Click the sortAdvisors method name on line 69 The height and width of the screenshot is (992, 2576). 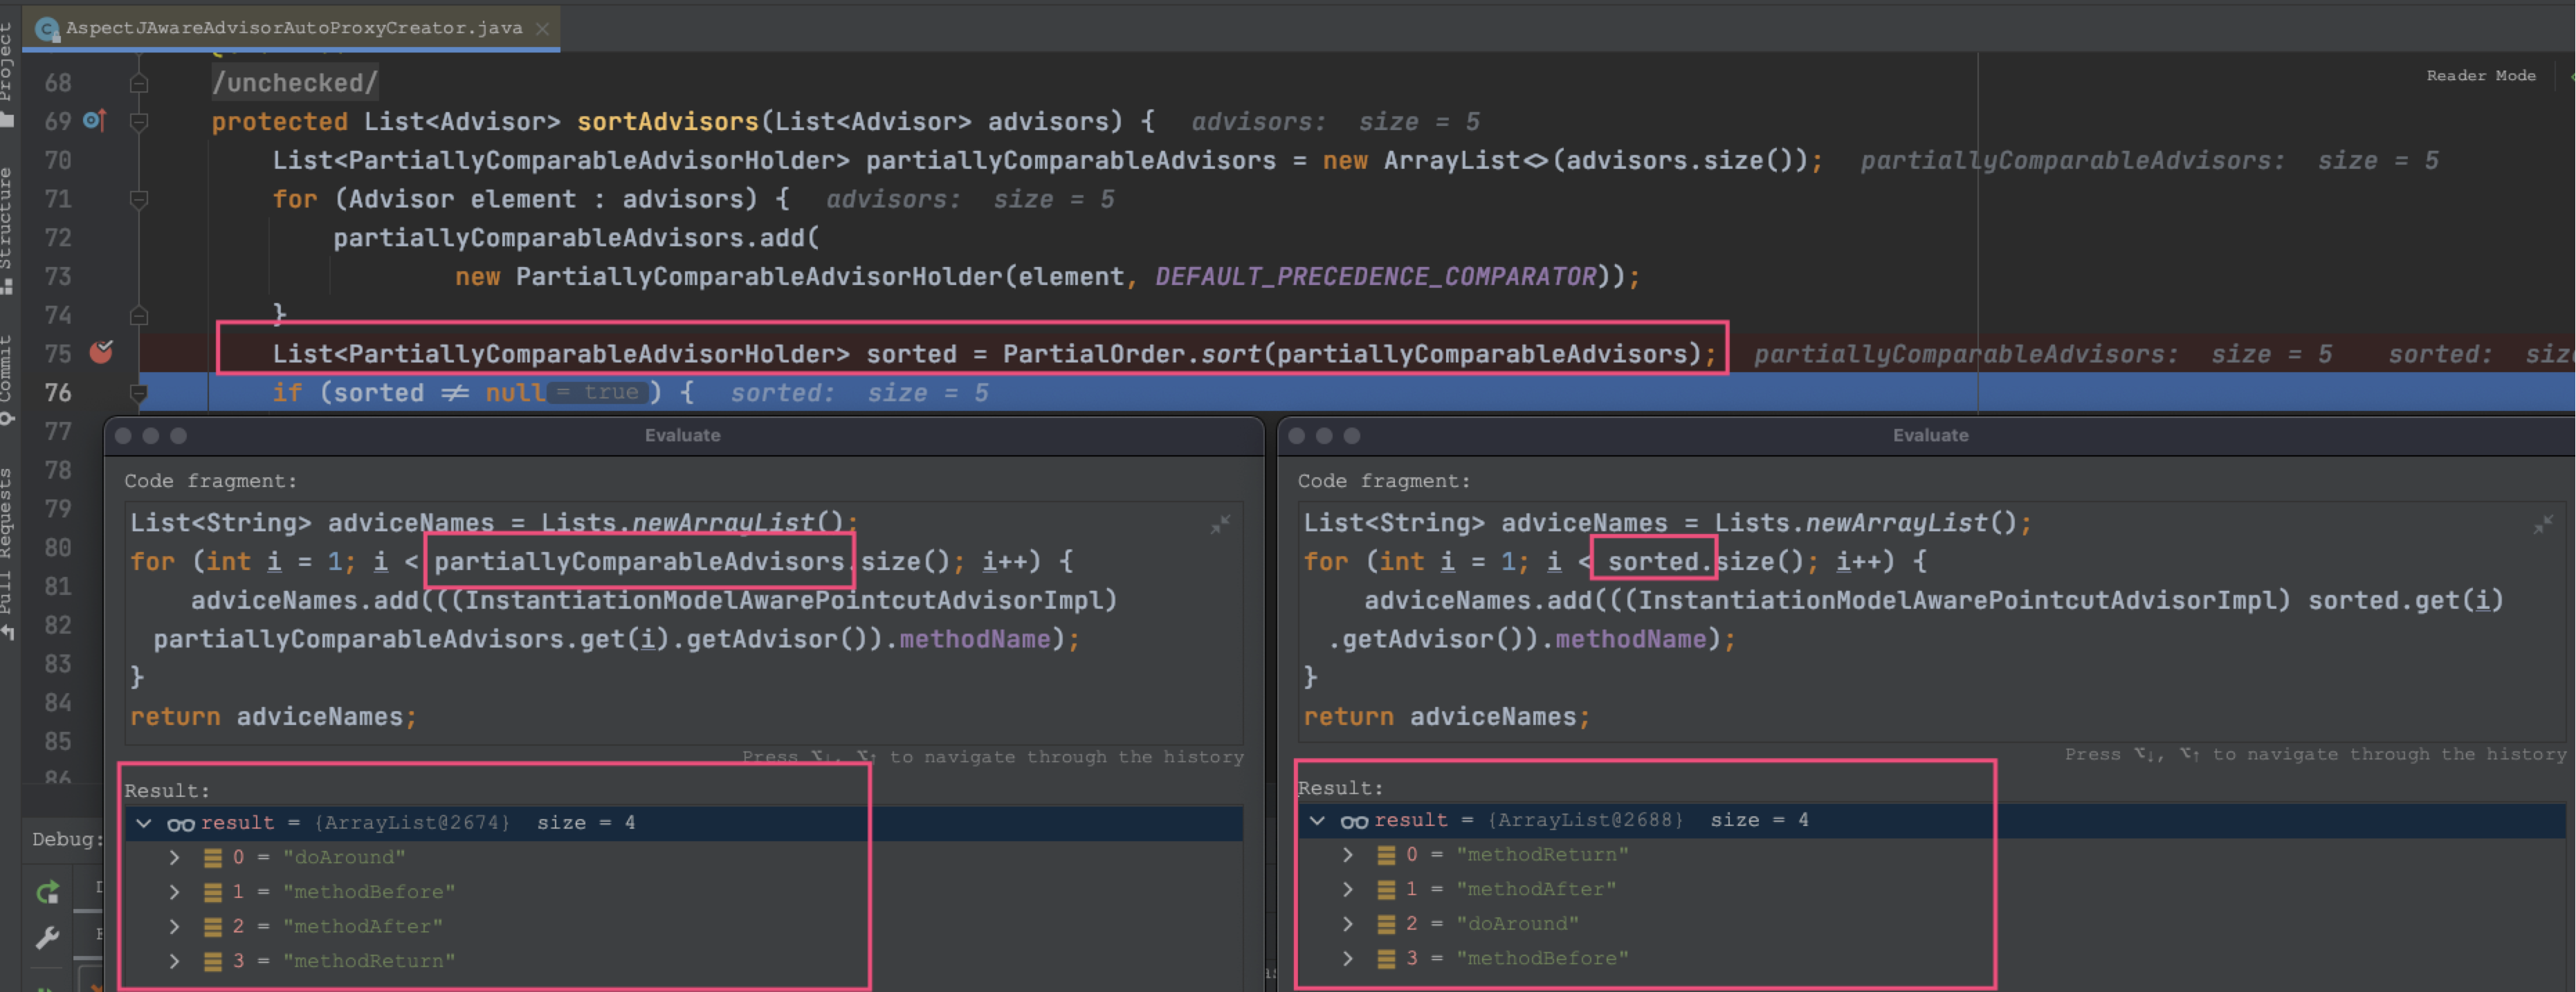pyautogui.click(x=667, y=122)
